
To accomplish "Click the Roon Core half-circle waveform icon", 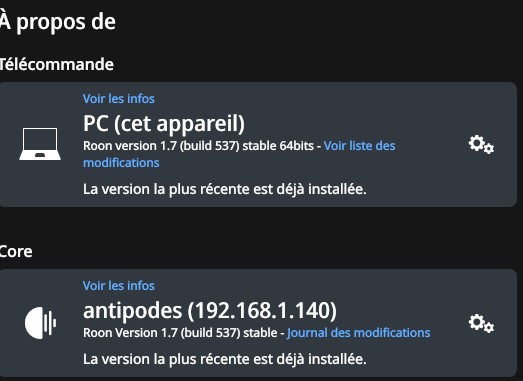I will click(x=40, y=323).
